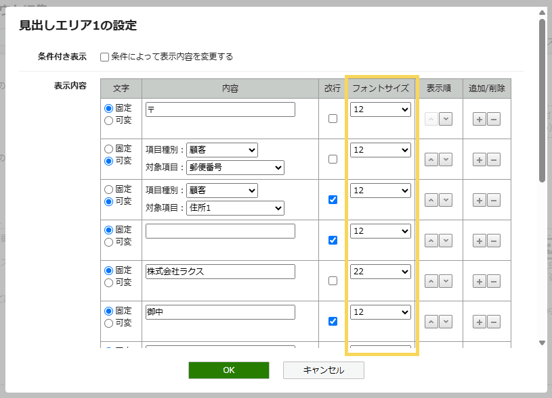Select 固定 radio in the 郵便番号 row
The image size is (552, 398).
pos(108,149)
